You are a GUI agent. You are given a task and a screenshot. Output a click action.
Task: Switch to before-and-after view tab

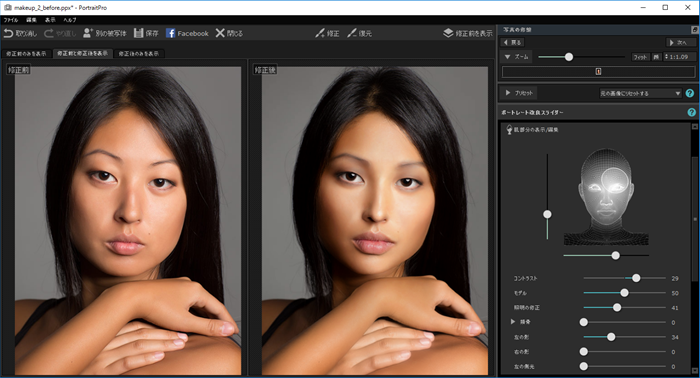(x=83, y=54)
